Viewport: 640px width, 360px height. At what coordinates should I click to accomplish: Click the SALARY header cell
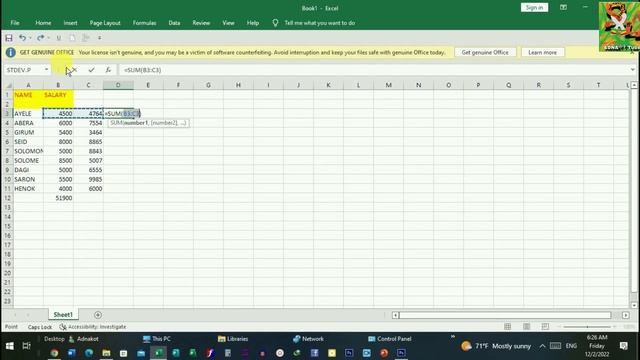coord(58,95)
